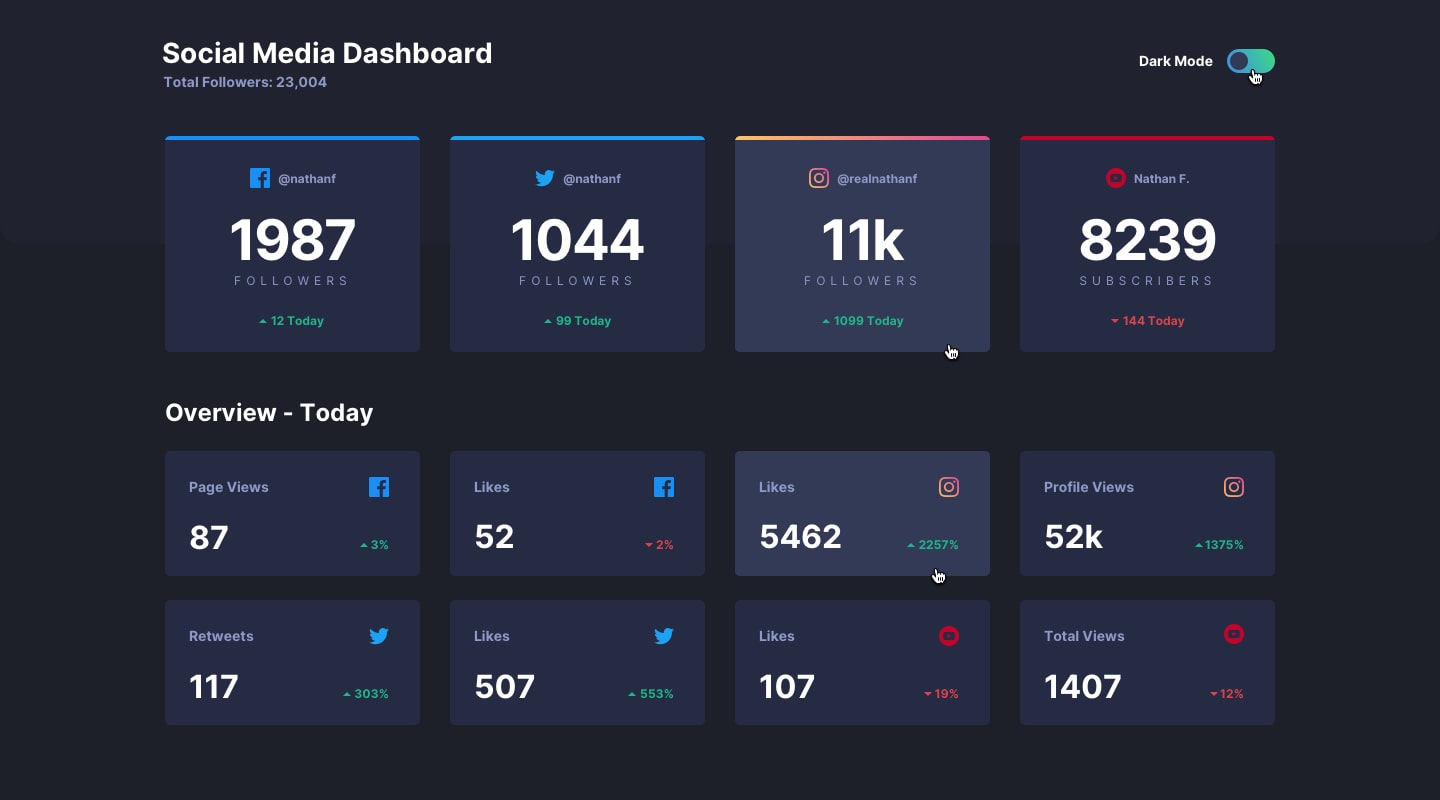Select the Instagram icon on the 5462 Likes card

948,487
